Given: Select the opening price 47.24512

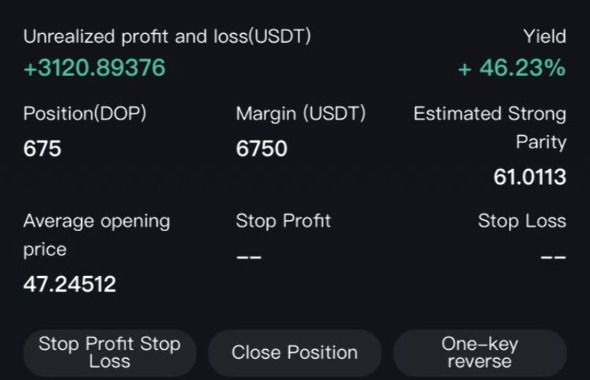Looking at the screenshot, I should click(x=70, y=284).
